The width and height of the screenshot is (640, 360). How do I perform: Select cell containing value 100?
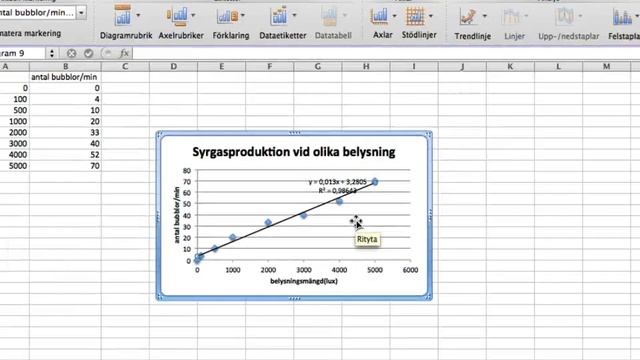click(x=15, y=99)
